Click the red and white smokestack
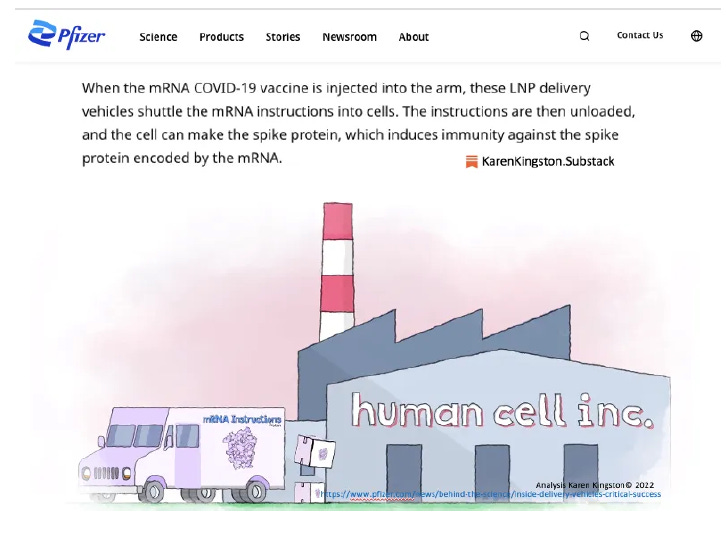Image resolution: width=726 pixels, height=540 pixels. click(x=337, y=271)
